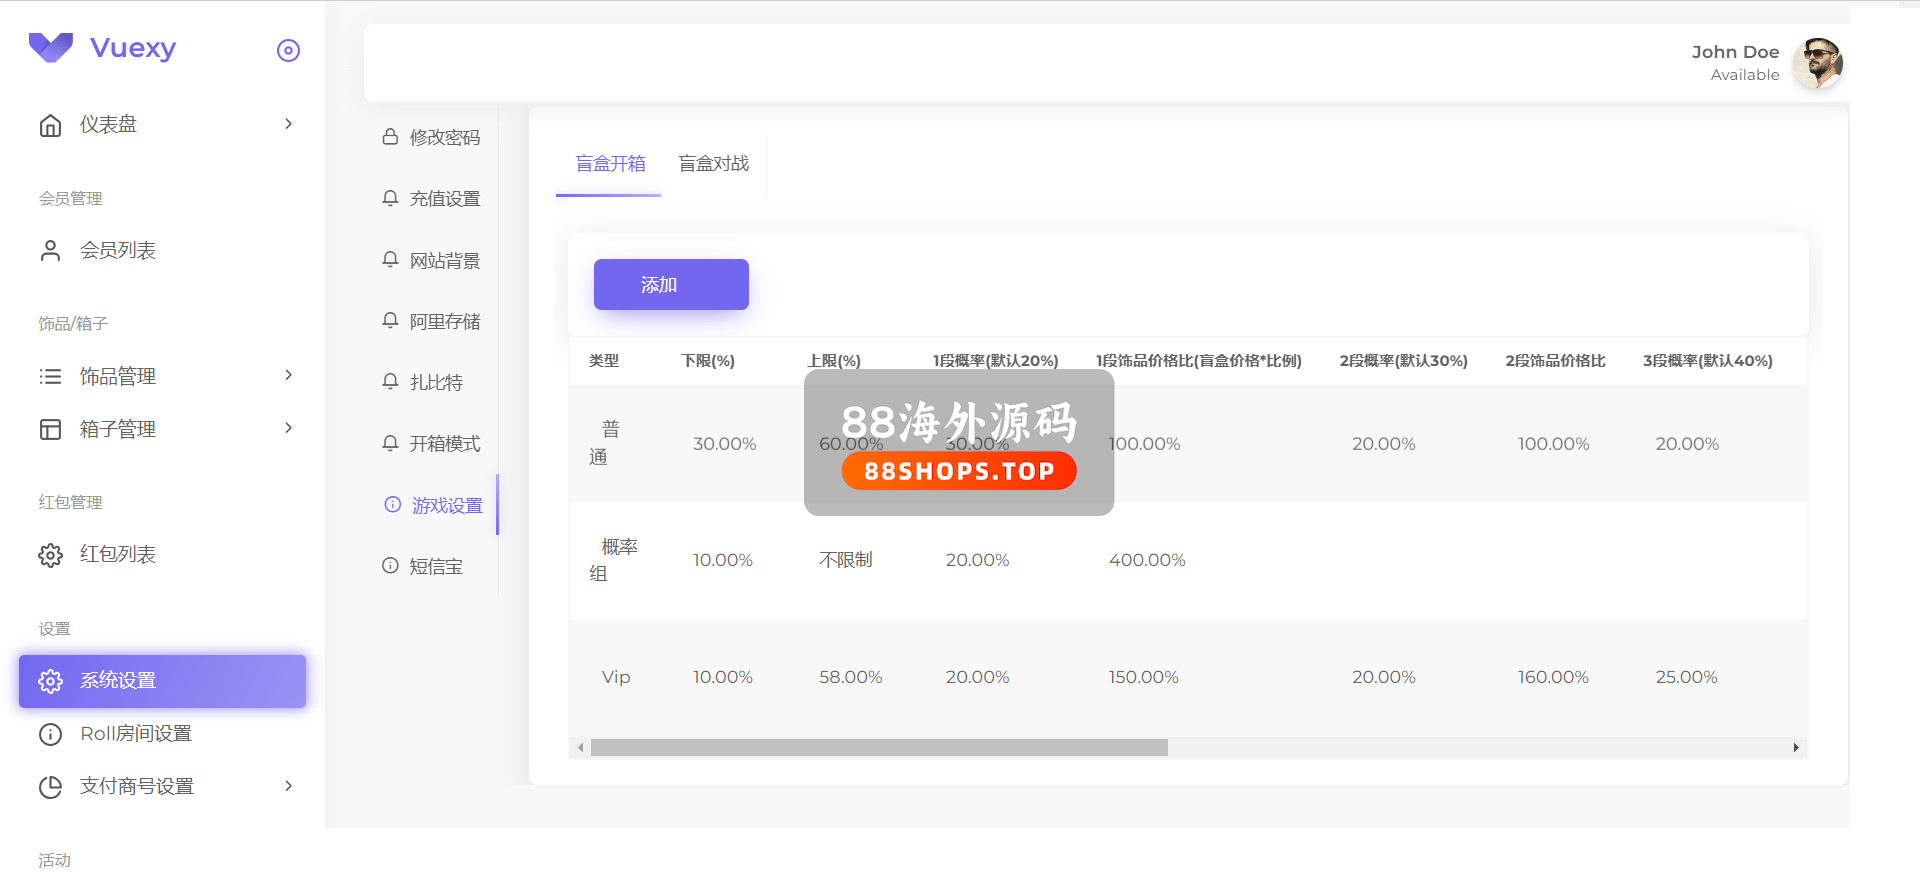Click the bell icon beside 充值设置
1920x885 pixels.
point(390,199)
